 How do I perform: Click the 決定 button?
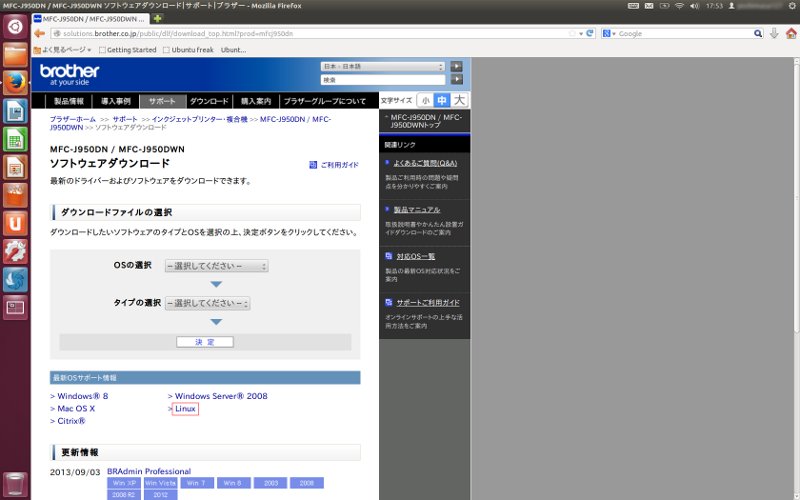coord(205,342)
